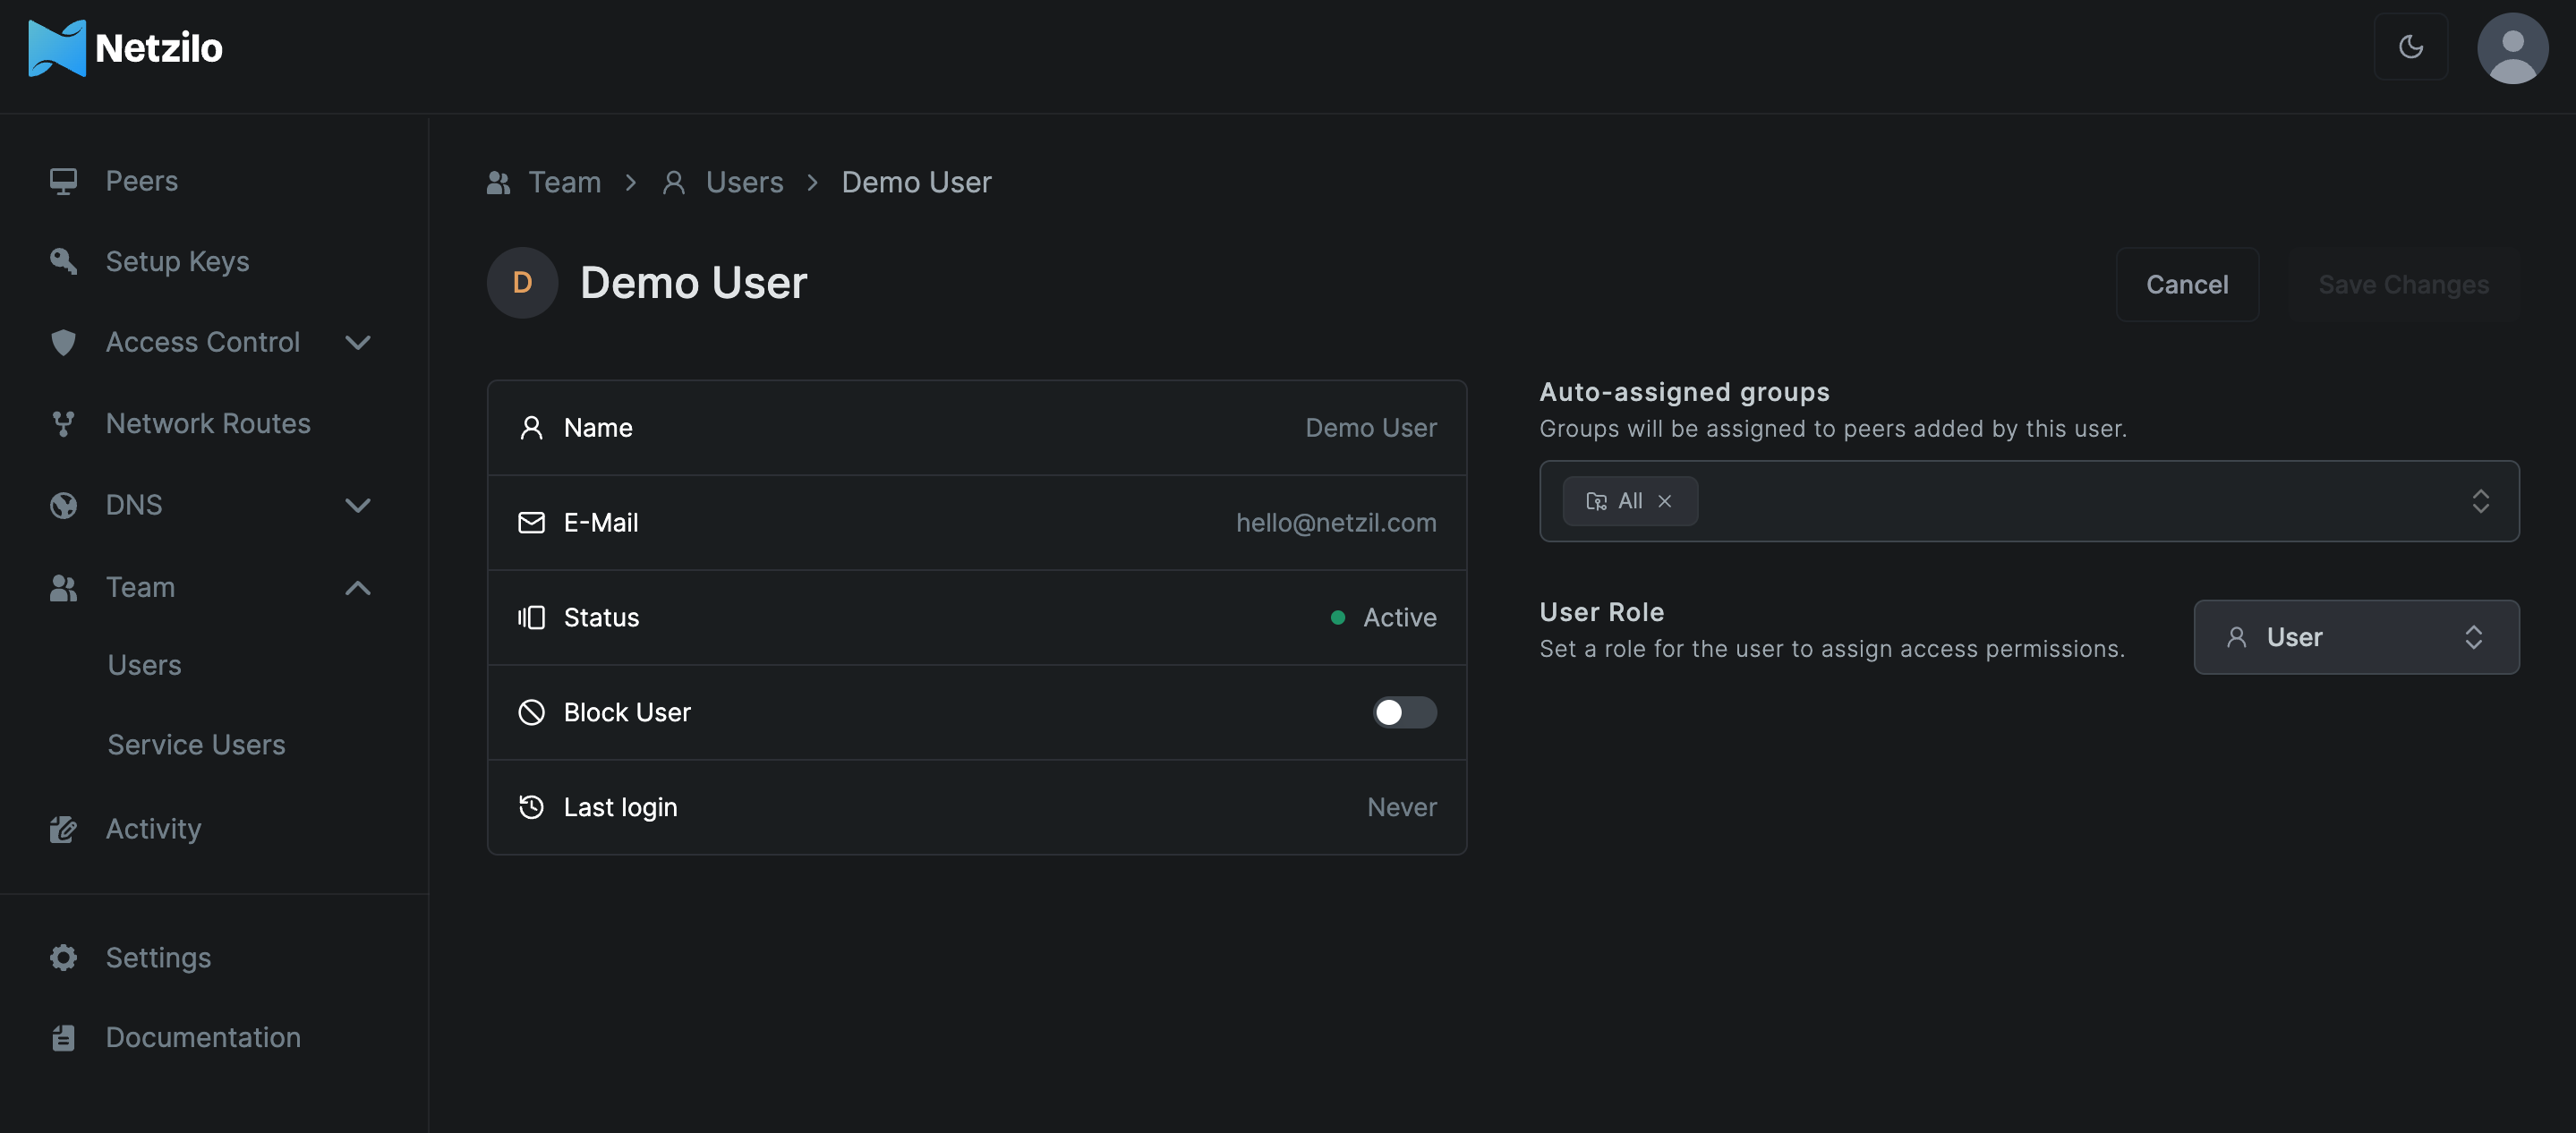
Task: Click the Users person icon in breadcrumb
Action: tap(674, 182)
